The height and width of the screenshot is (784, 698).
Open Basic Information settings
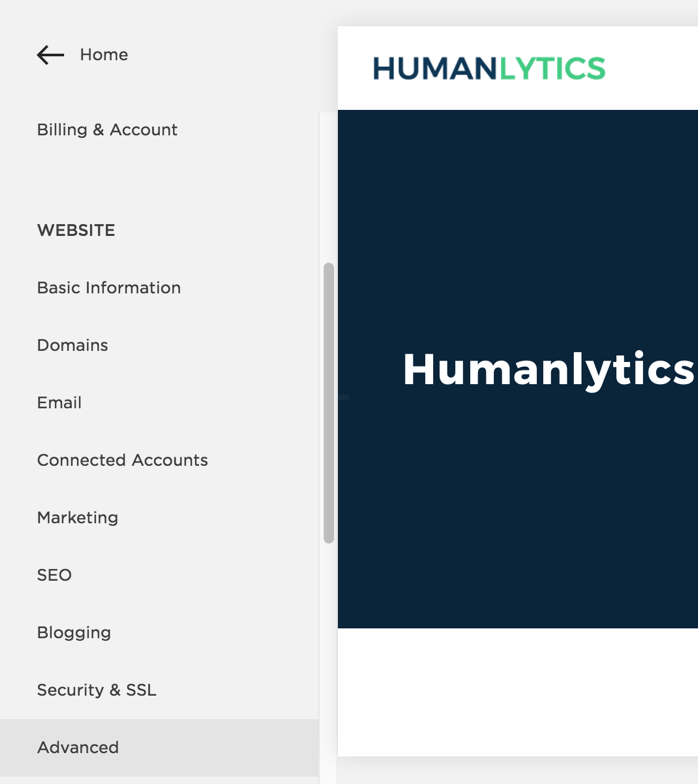coord(108,288)
